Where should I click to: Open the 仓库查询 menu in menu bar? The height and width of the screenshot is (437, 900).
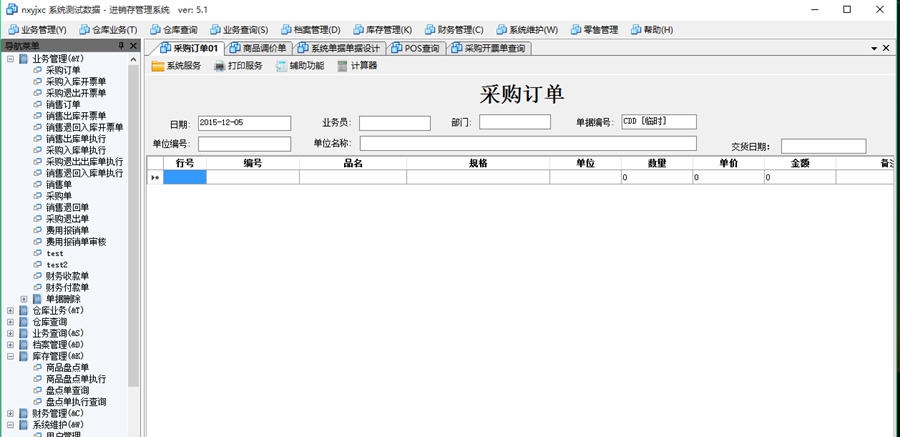pos(173,30)
